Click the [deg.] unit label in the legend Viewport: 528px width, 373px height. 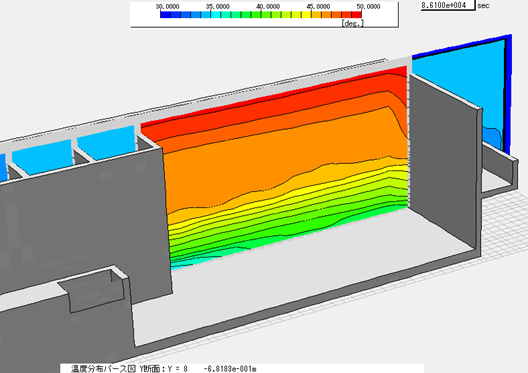tap(353, 23)
